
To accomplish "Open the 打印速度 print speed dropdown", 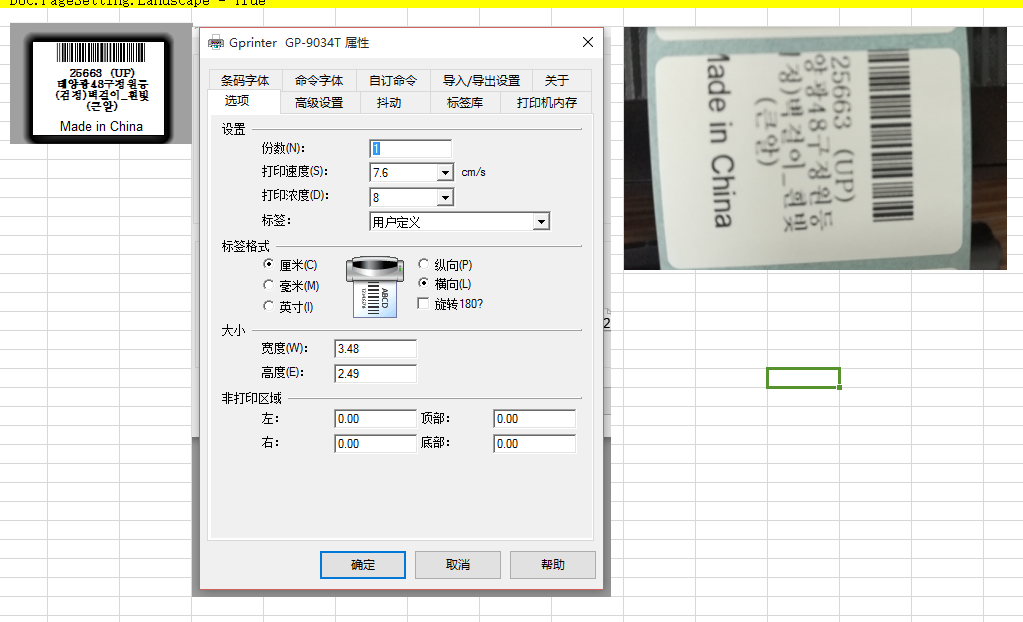I will point(445,172).
